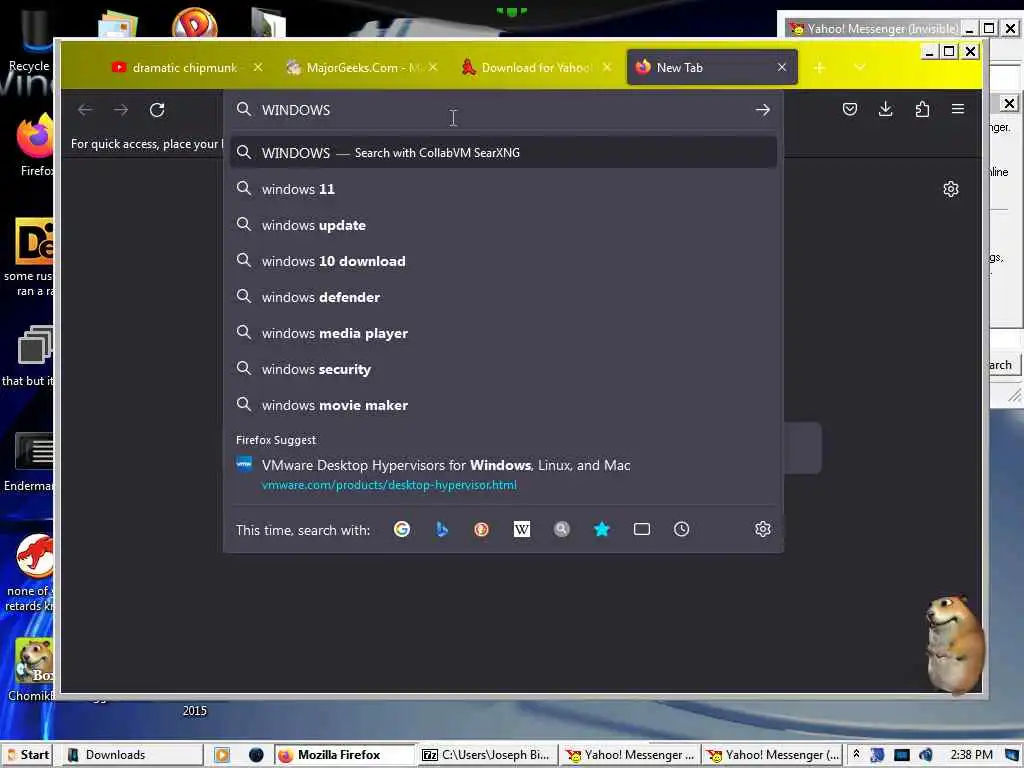Search with Wikipedia one-off engine icon
Image resolution: width=1024 pixels, height=768 pixels.
[521, 529]
